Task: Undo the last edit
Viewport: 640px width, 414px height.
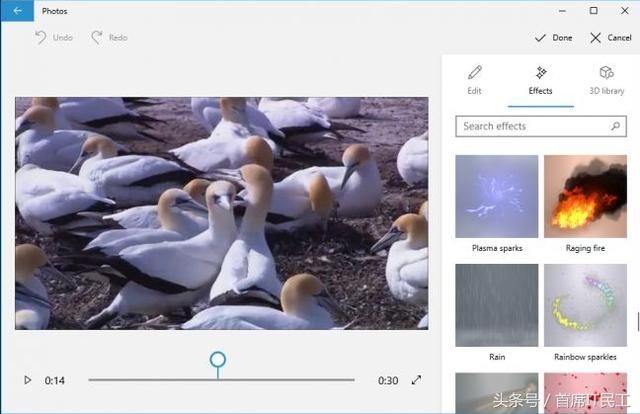Action: [54, 38]
